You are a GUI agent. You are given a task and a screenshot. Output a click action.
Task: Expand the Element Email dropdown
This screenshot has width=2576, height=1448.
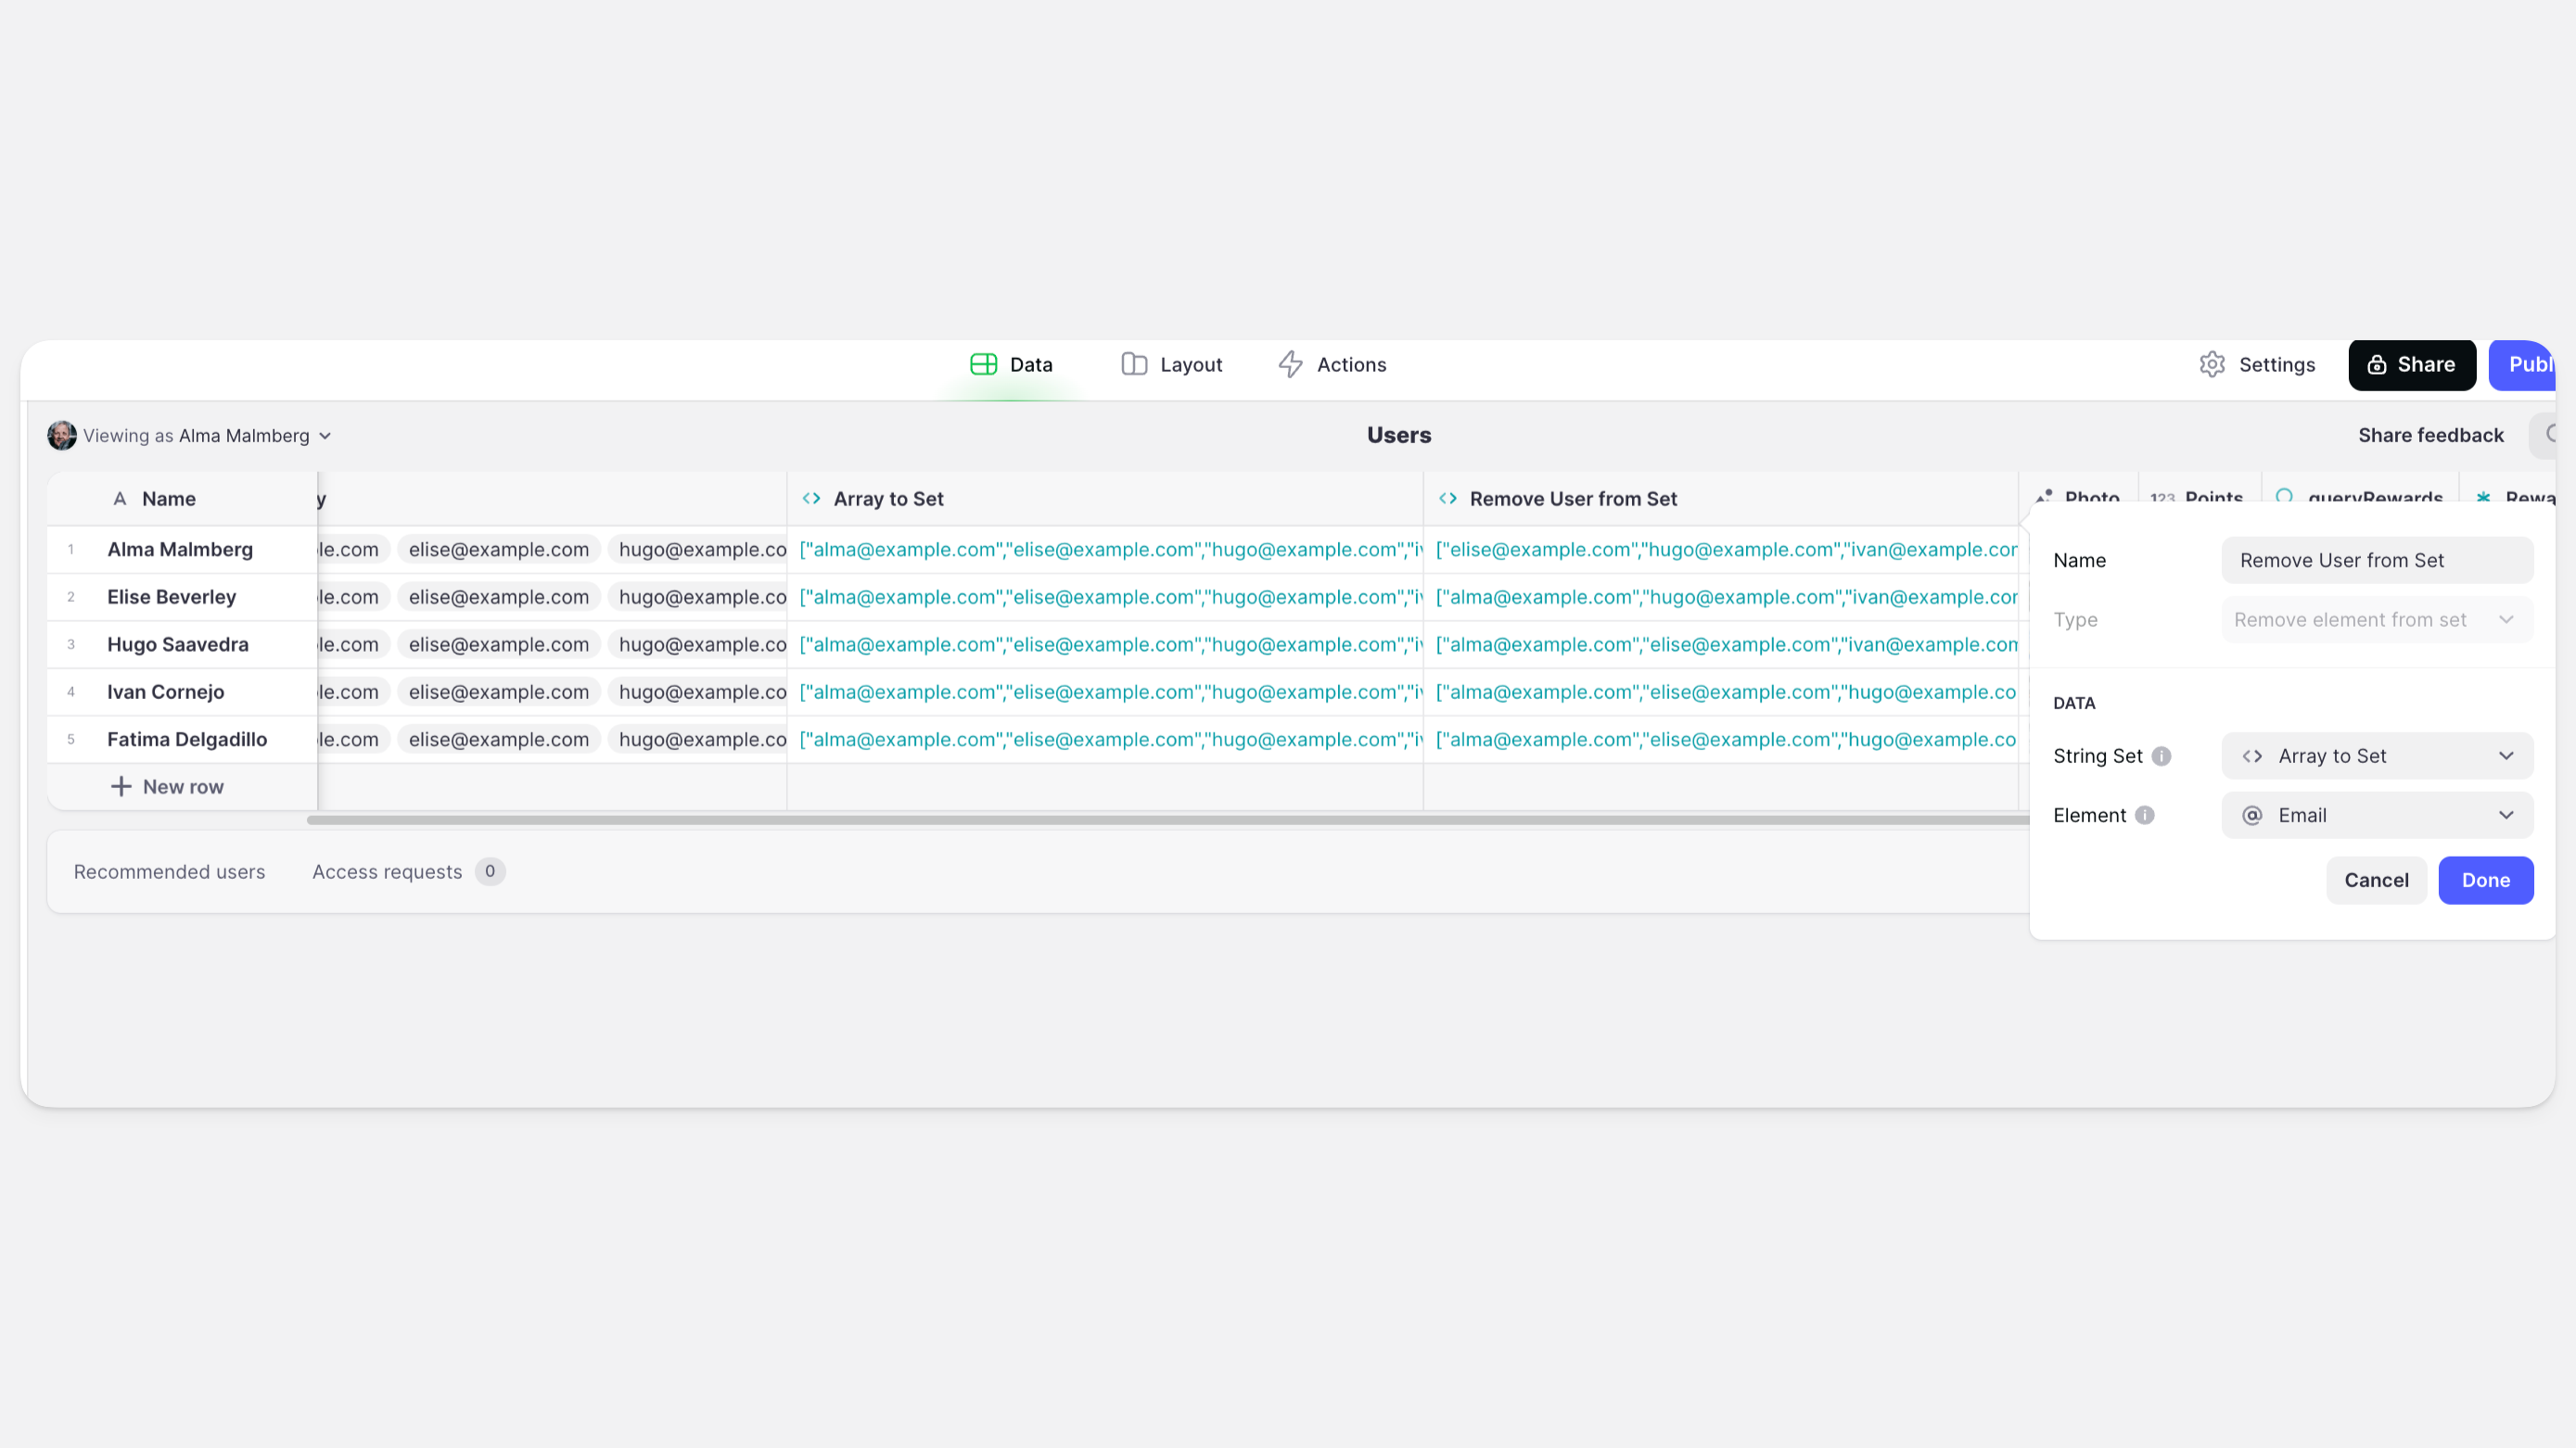(x=2376, y=815)
